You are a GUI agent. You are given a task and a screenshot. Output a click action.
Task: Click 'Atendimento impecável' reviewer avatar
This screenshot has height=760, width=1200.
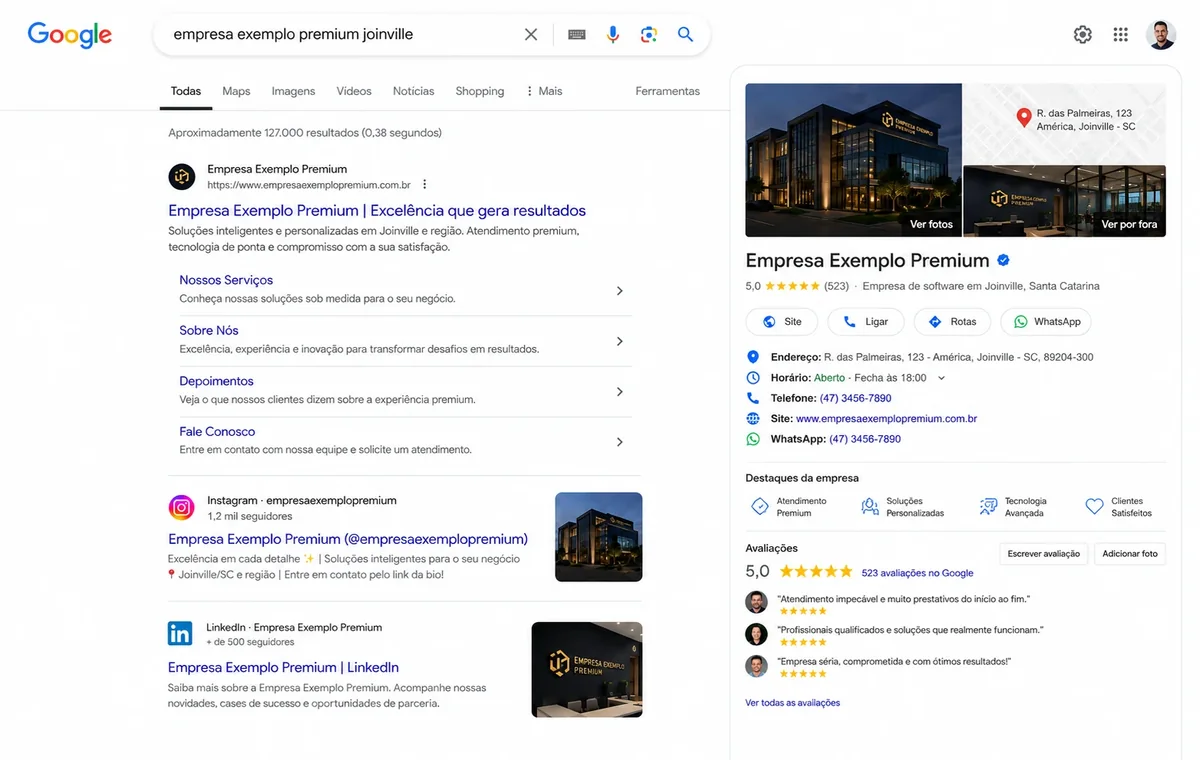point(756,602)
